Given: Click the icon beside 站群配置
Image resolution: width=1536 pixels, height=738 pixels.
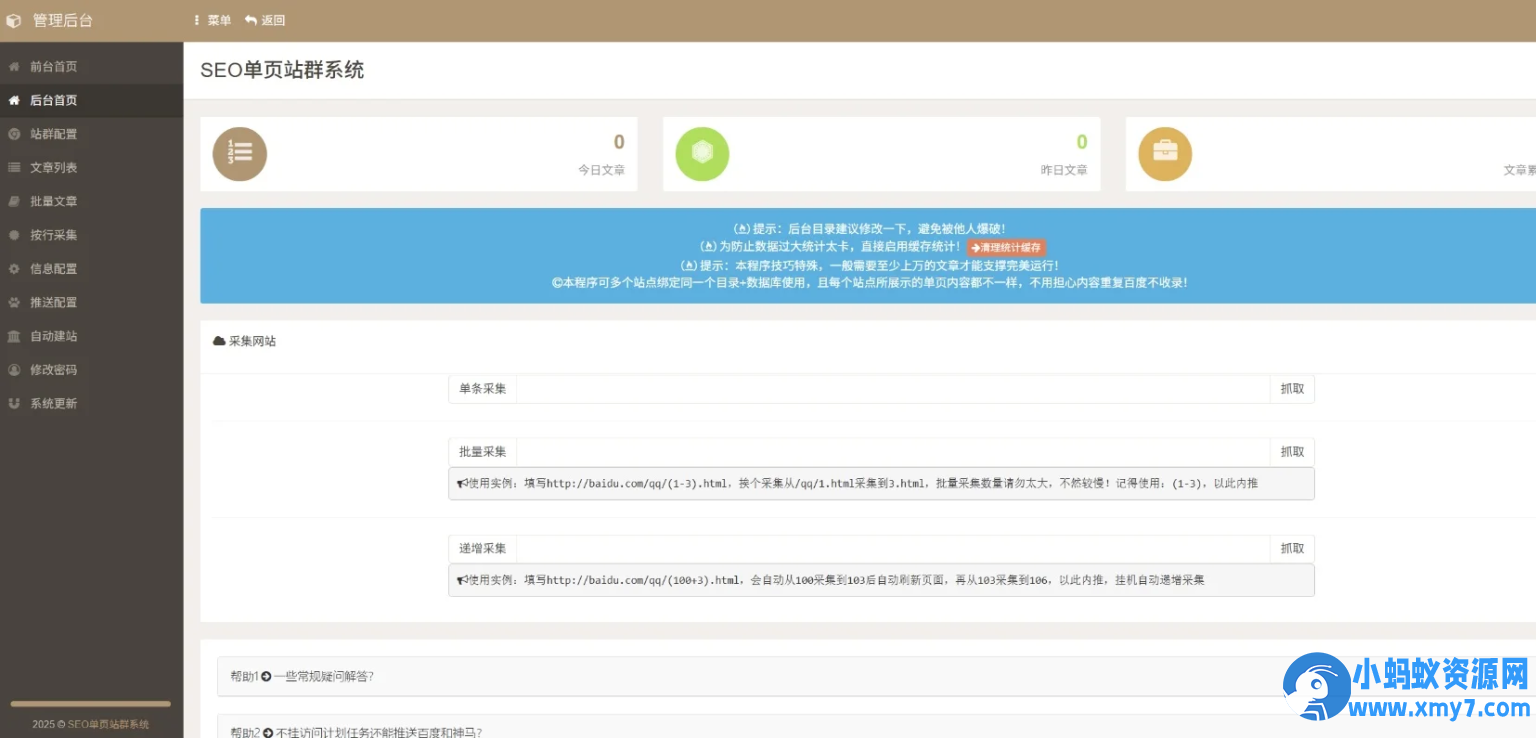Looking at the screenshot, I should point(14,134).
